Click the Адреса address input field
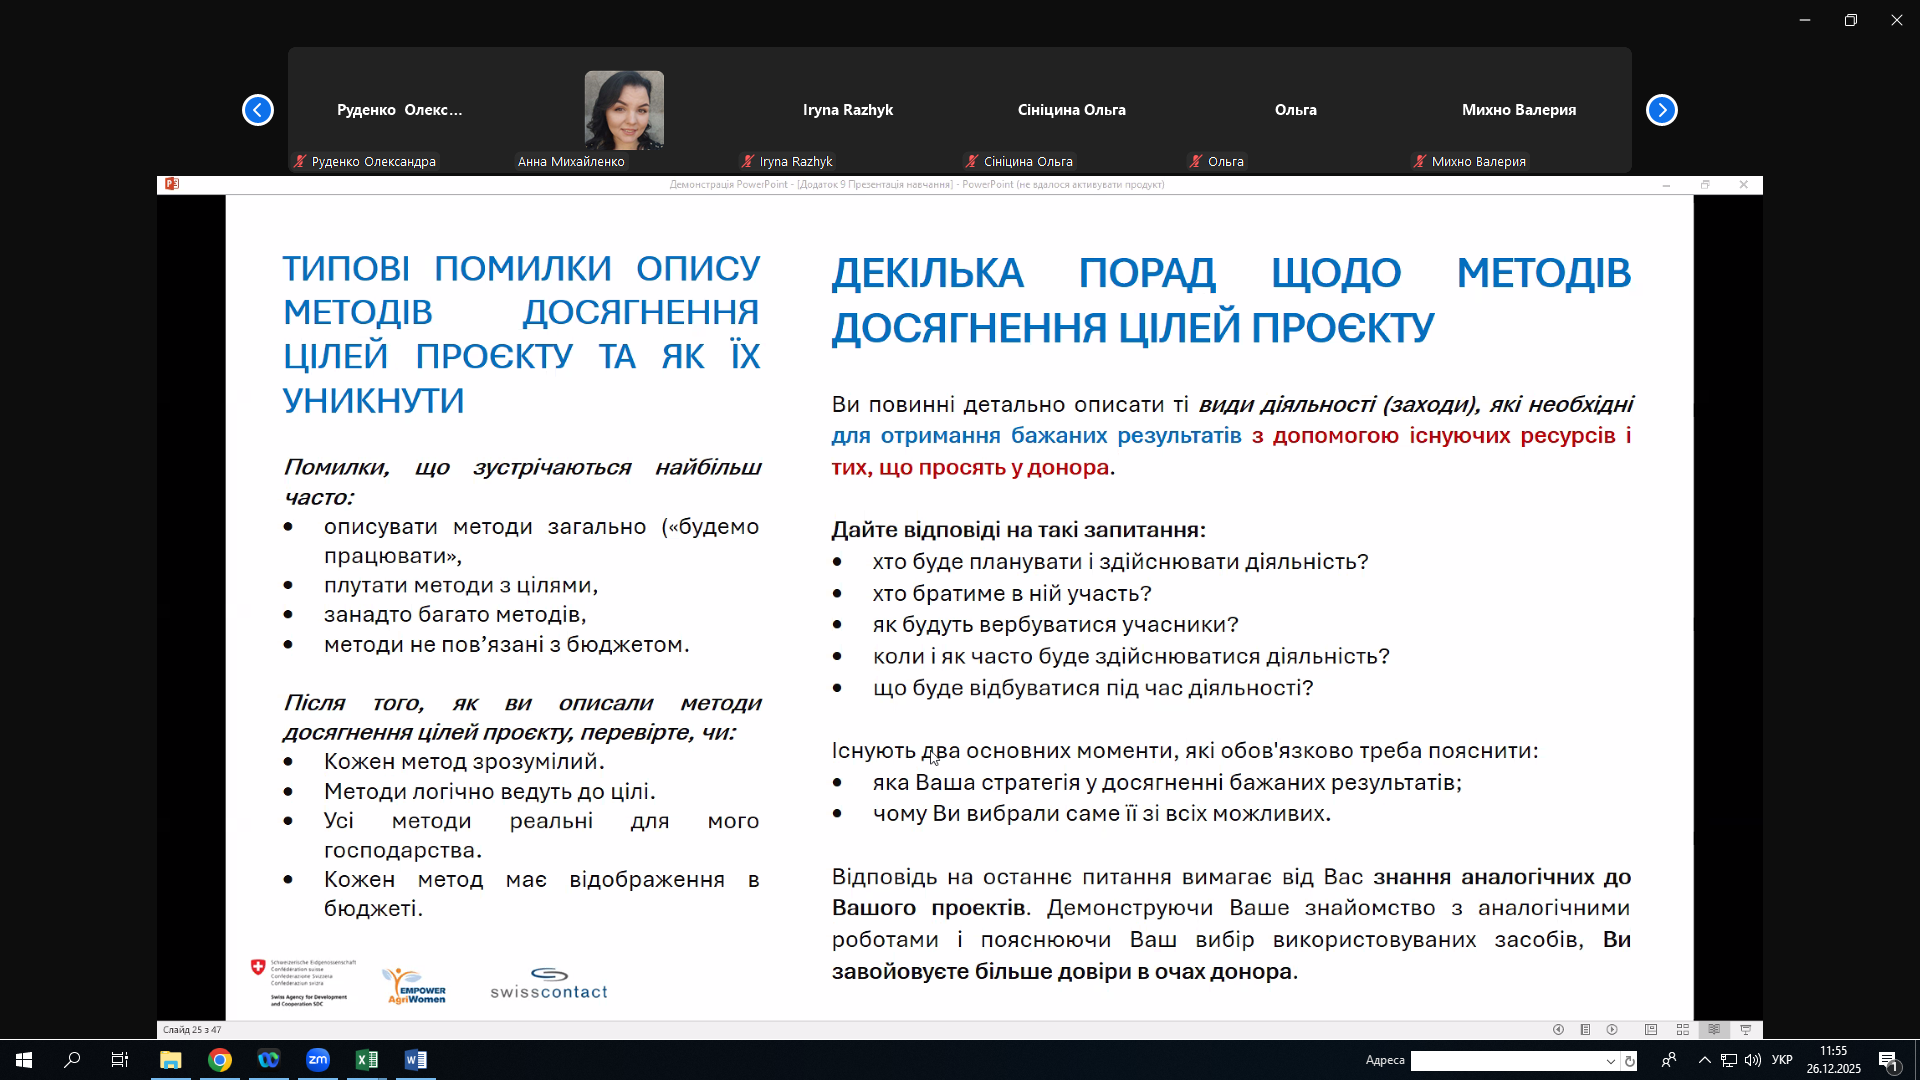The width and height of the screenshot is (1920, 1080). (x=1505, y=1061)
